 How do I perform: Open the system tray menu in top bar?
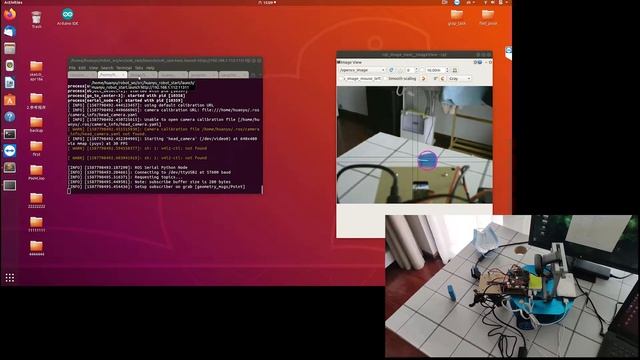496,2
